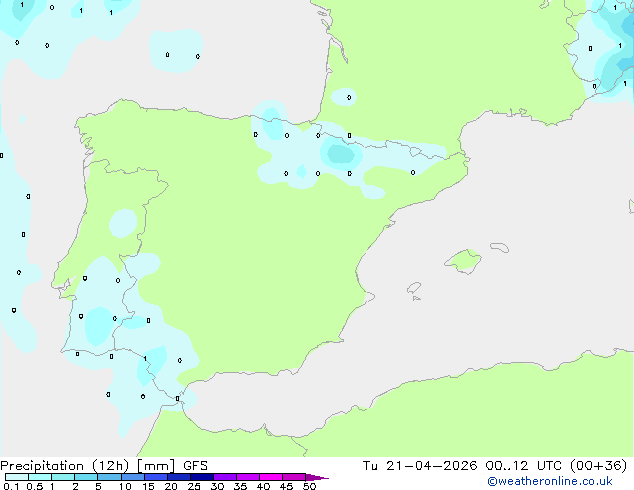Click the '50' legend scale label
Screen dimensions: 634x490
click(309, 486)
